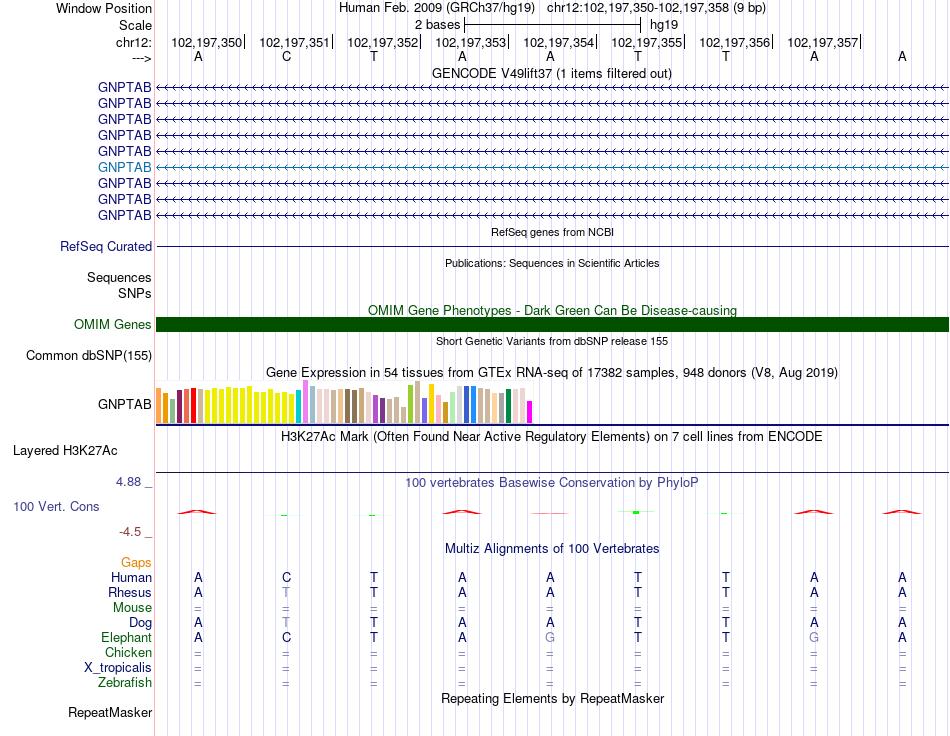The height and width of the screenshot is (736, 950).
Task: Click the dark green OMIM Genes bar
Action: pos(552,325)
